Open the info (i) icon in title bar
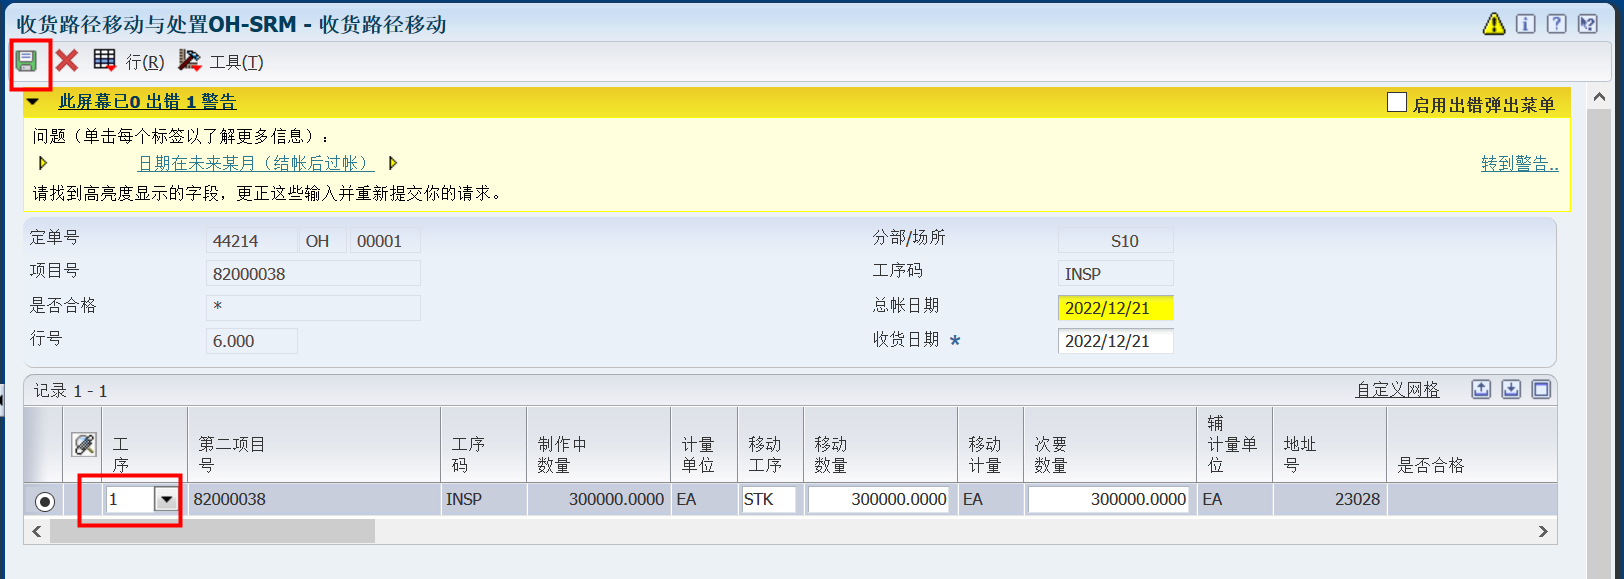 tap(1526, 24)
